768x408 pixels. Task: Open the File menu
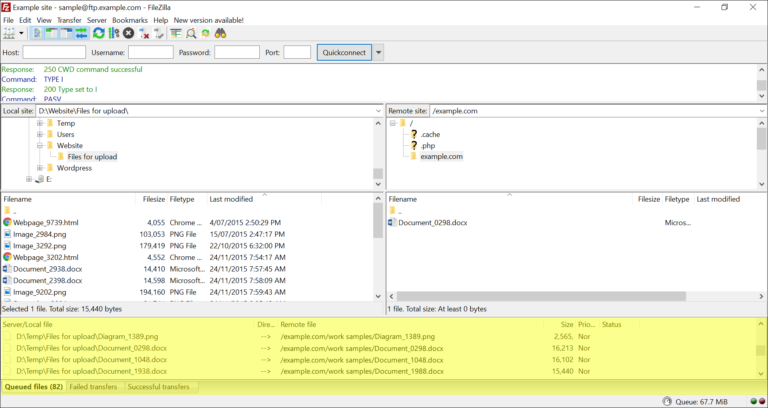point(8,20)
